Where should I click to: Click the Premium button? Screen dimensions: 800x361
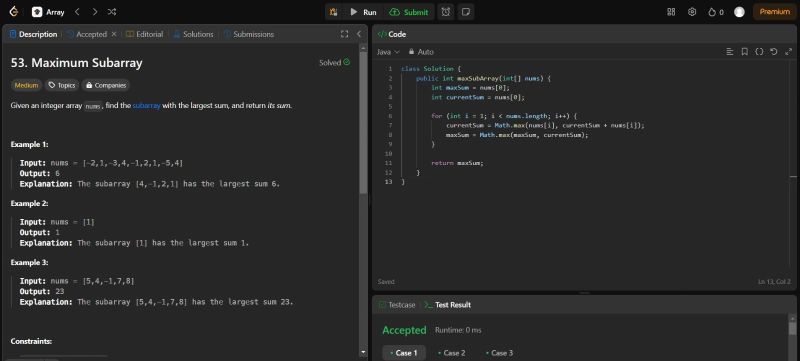tap(774, 12)
